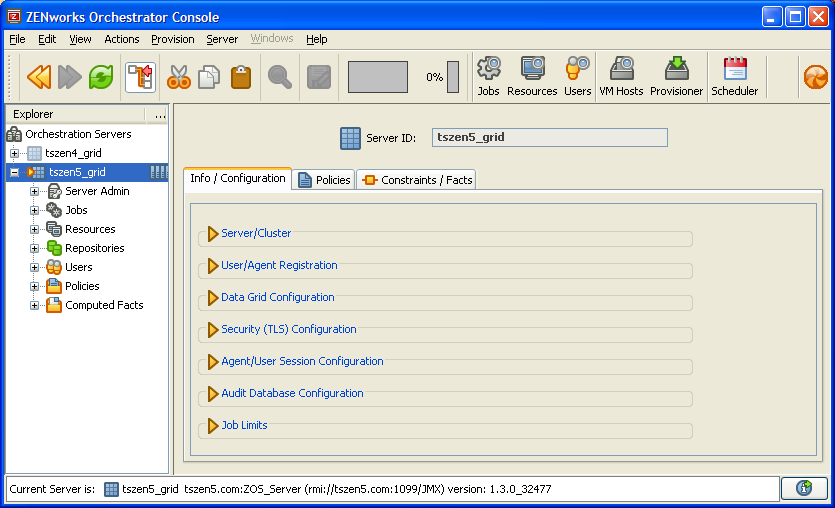The image size is (835, 508).
Task: Expand Security (TLS) Configuration section
Action: [213, 330]
